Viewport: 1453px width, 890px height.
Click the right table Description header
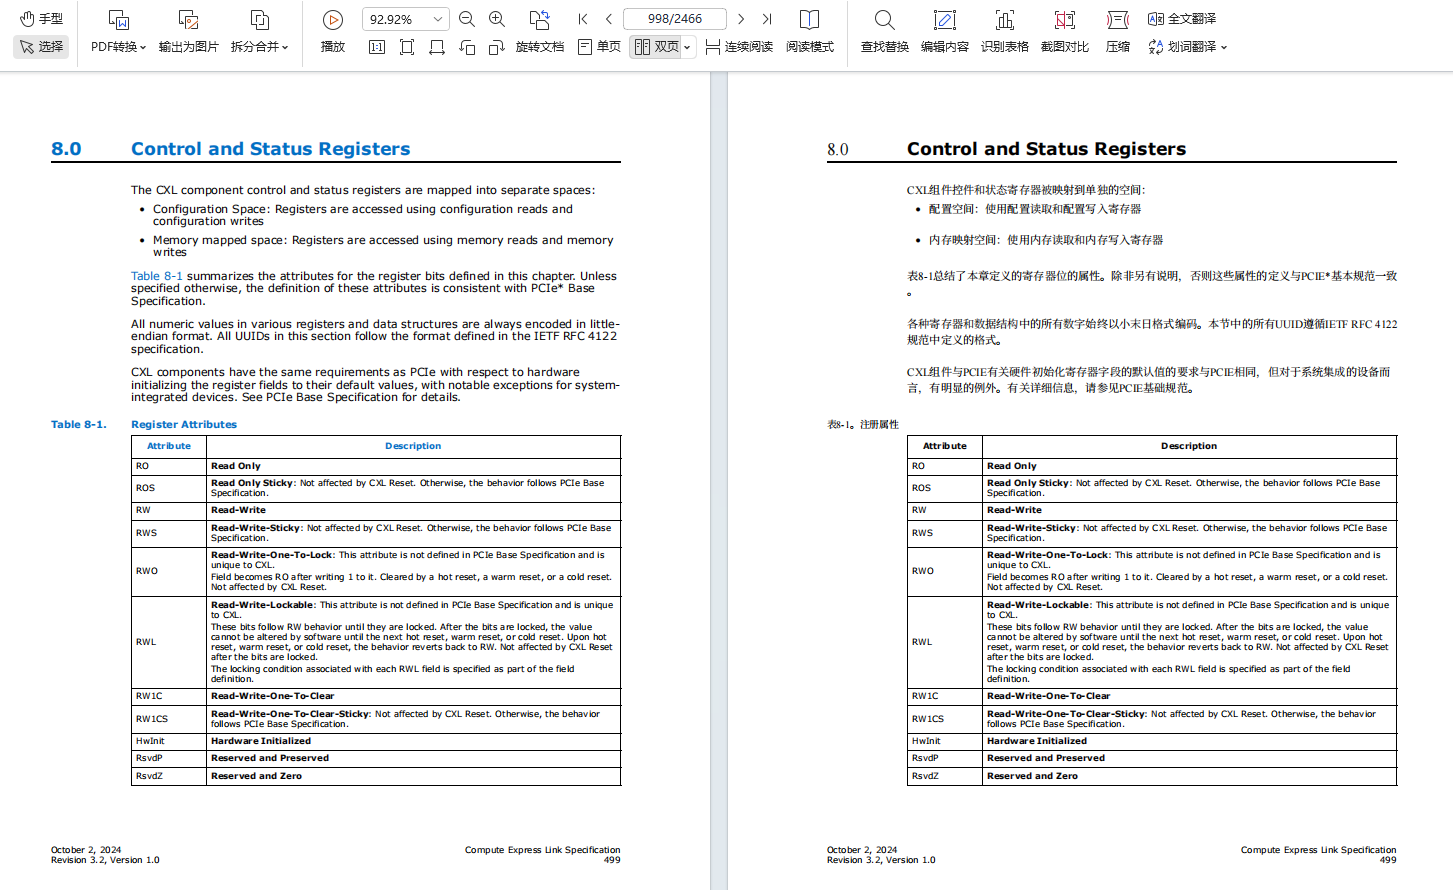(x=1189, y=446)
